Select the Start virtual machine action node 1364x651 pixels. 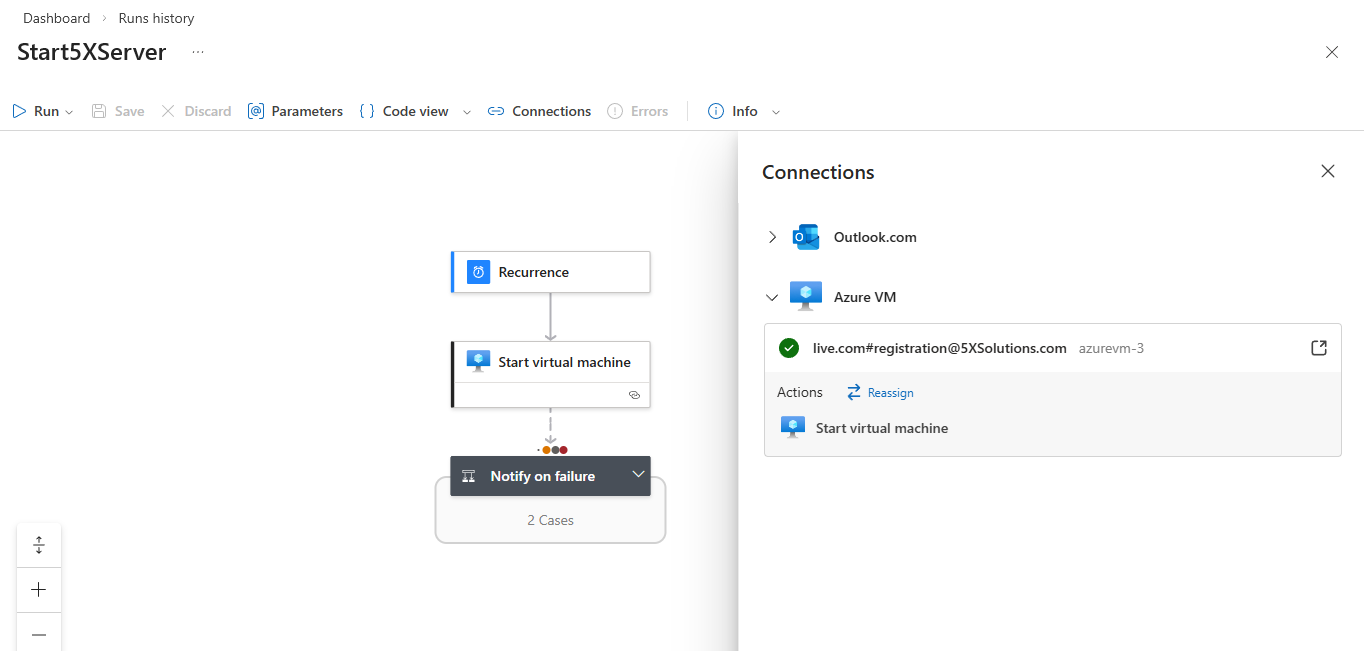pos(551,374)
